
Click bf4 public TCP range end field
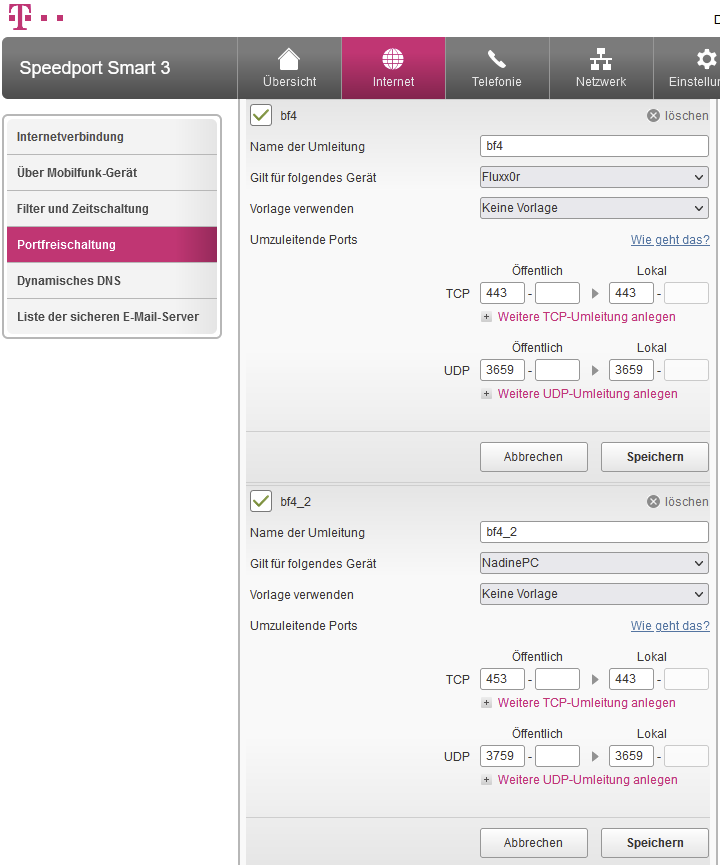coord(557,293)
